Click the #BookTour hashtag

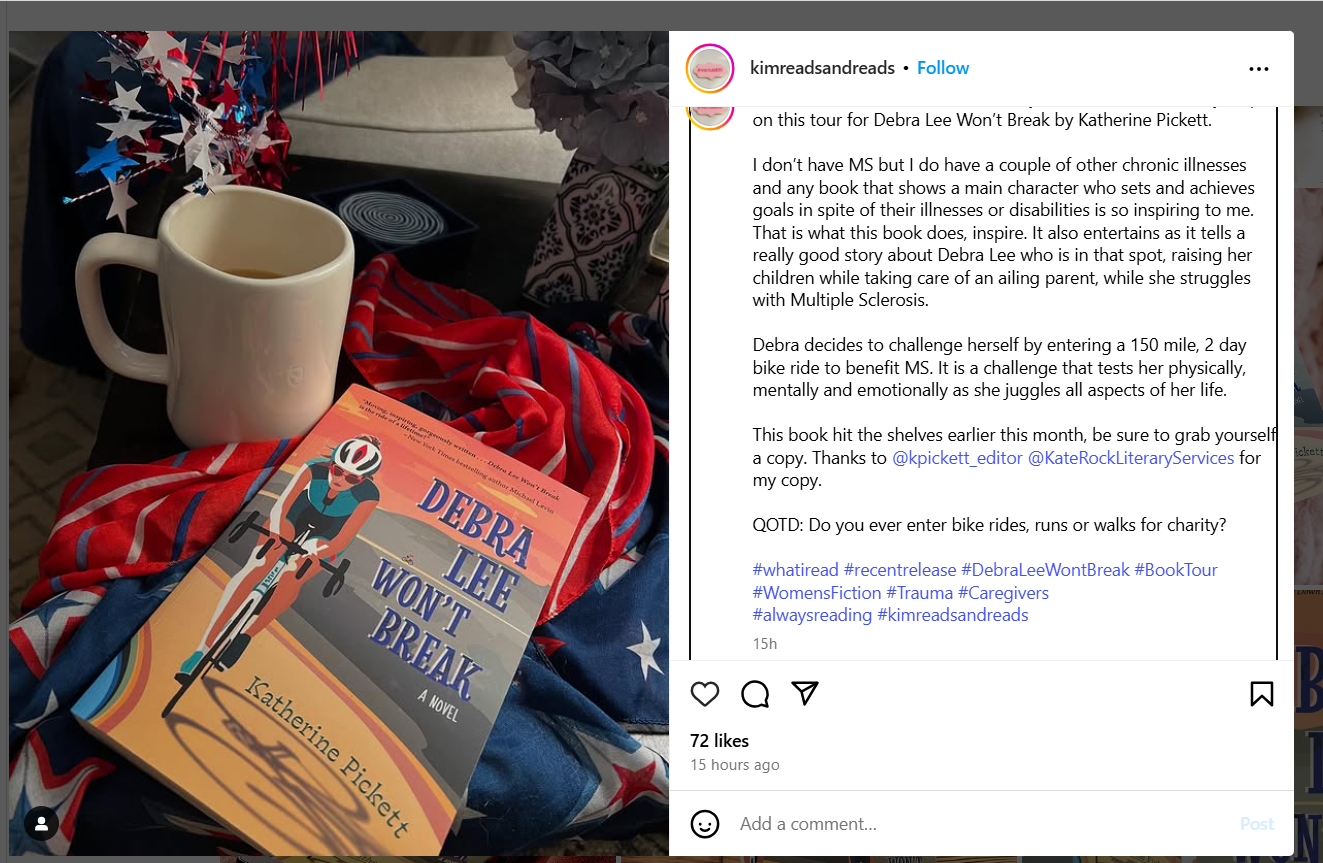(x=1176, y=570)
